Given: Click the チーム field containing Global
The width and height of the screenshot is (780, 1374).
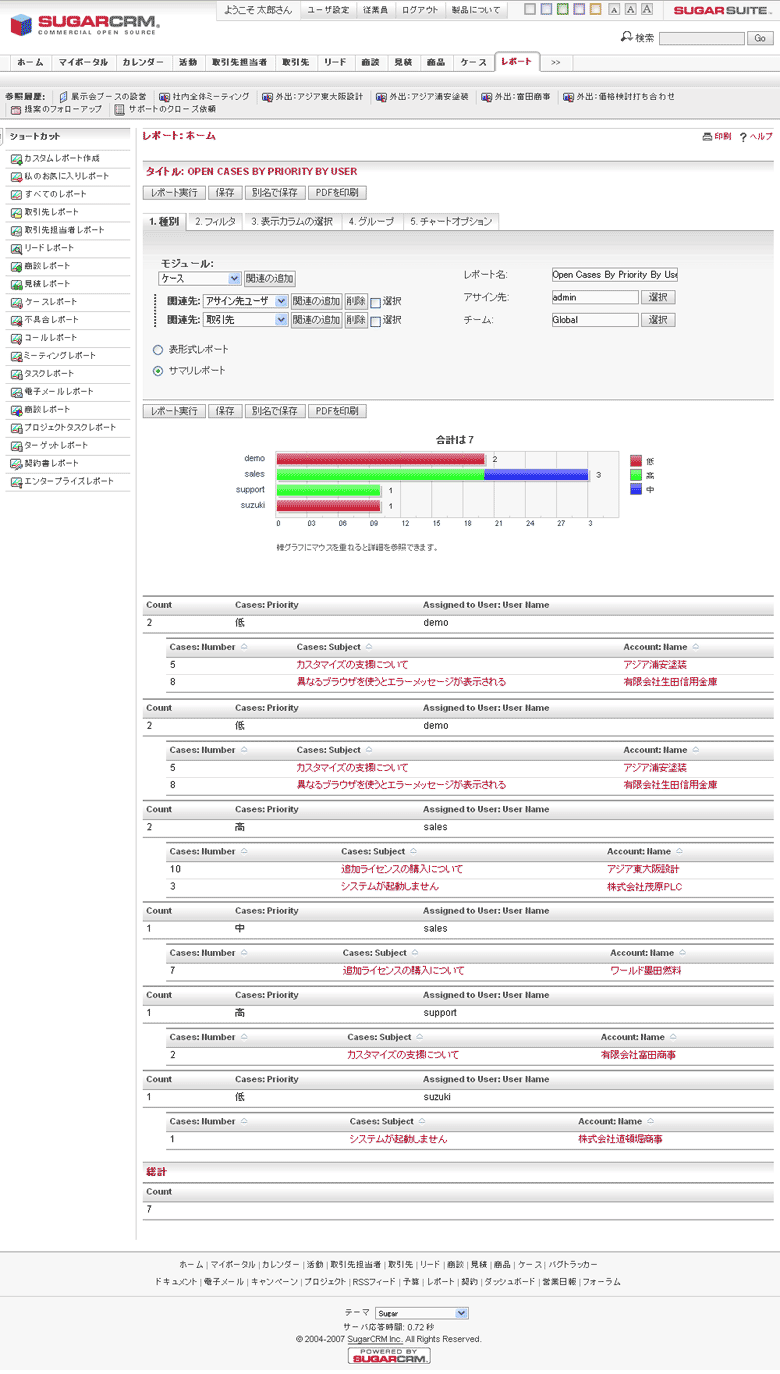Looking at the screenshot, I should (x=594, y=321).
